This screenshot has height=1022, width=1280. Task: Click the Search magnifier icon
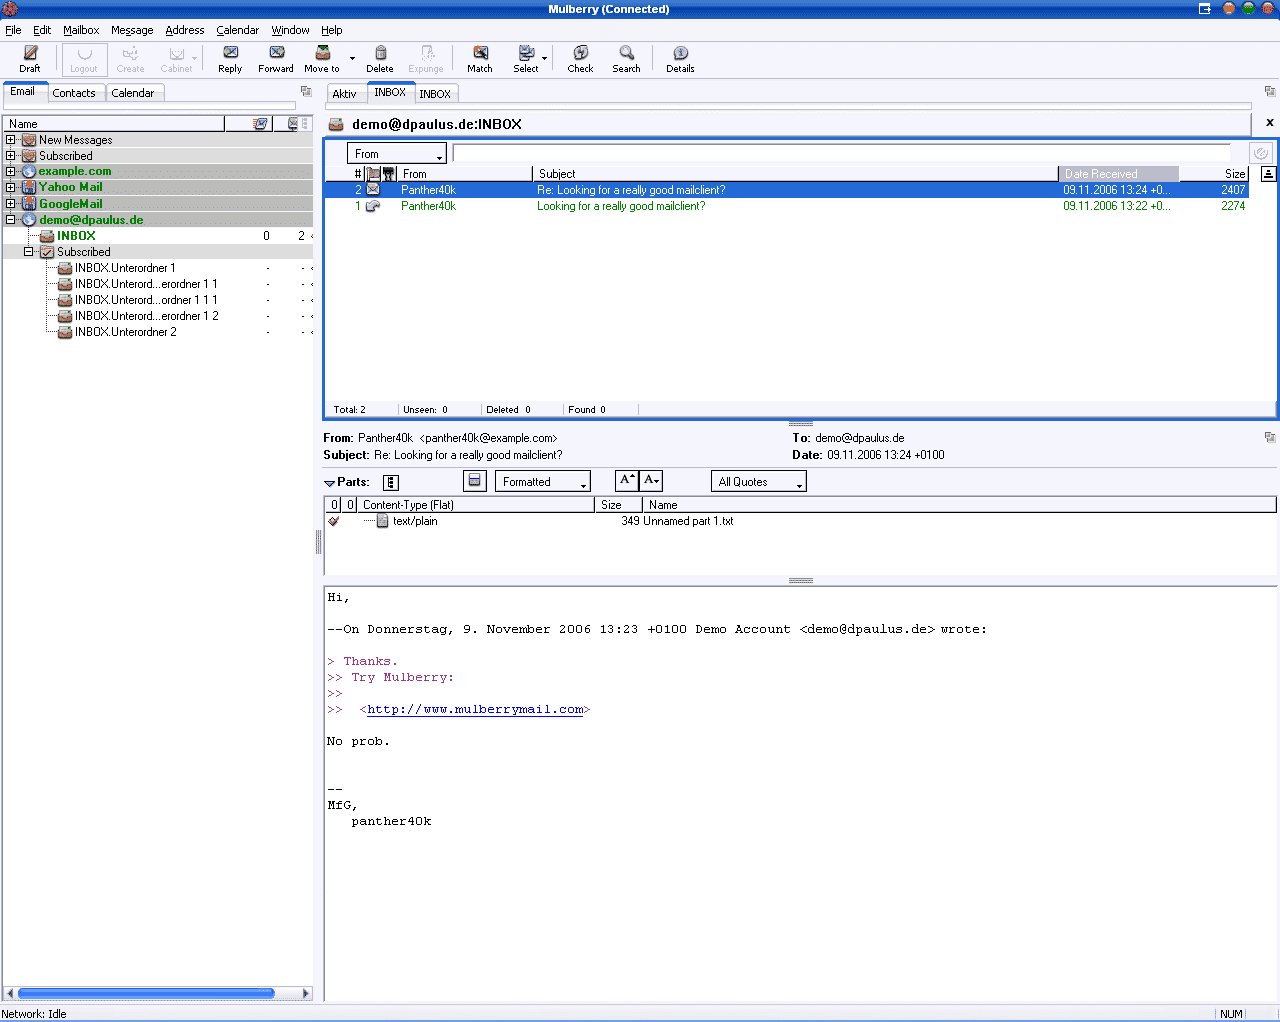[626, 53]
